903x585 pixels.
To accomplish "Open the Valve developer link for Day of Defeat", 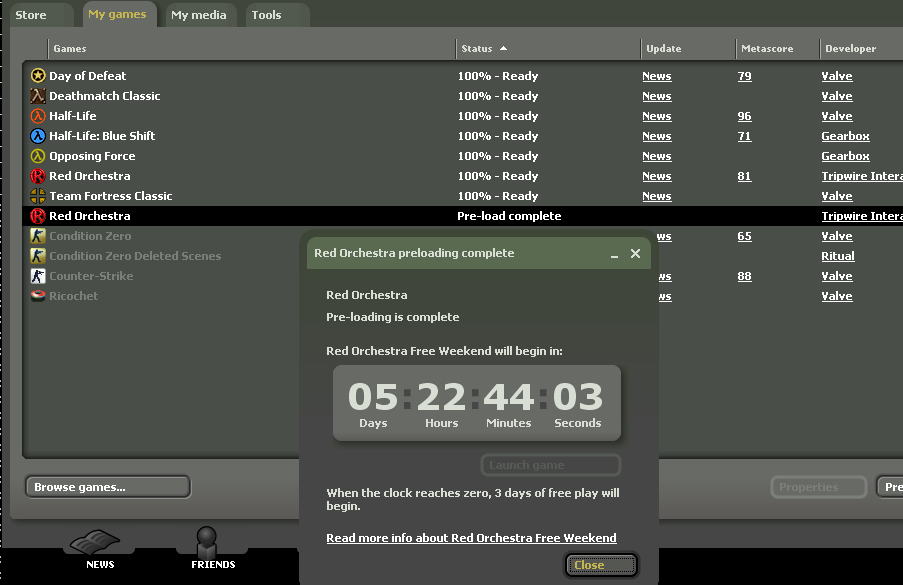I will point(837,76).
